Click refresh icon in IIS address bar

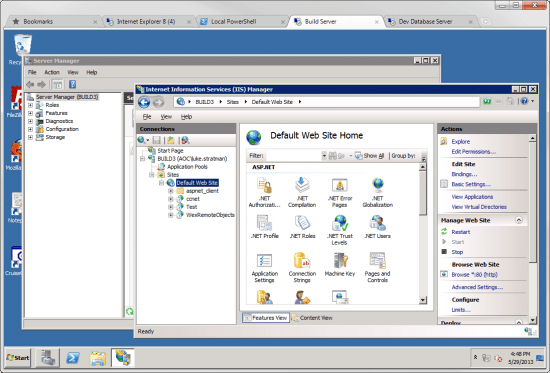[x=487, y=101]
